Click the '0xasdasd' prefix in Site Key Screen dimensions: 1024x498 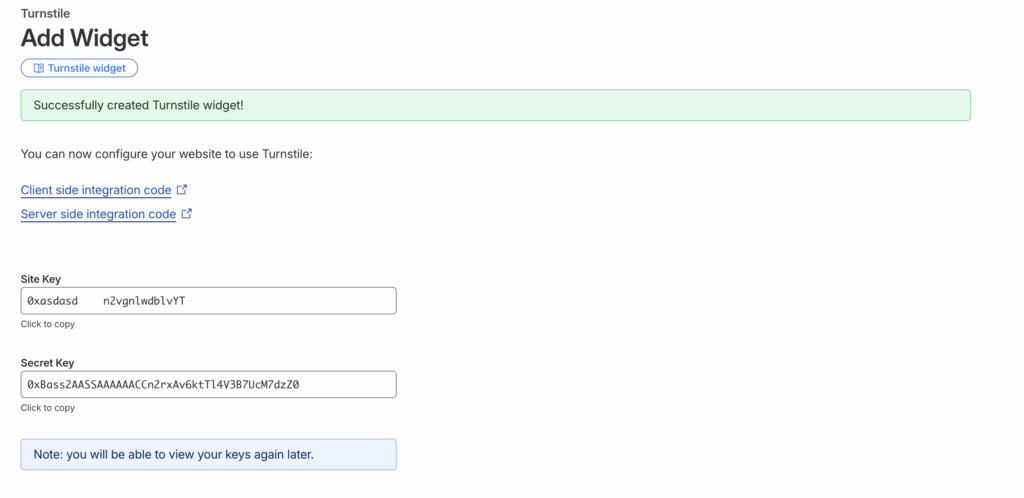[52, 301]
